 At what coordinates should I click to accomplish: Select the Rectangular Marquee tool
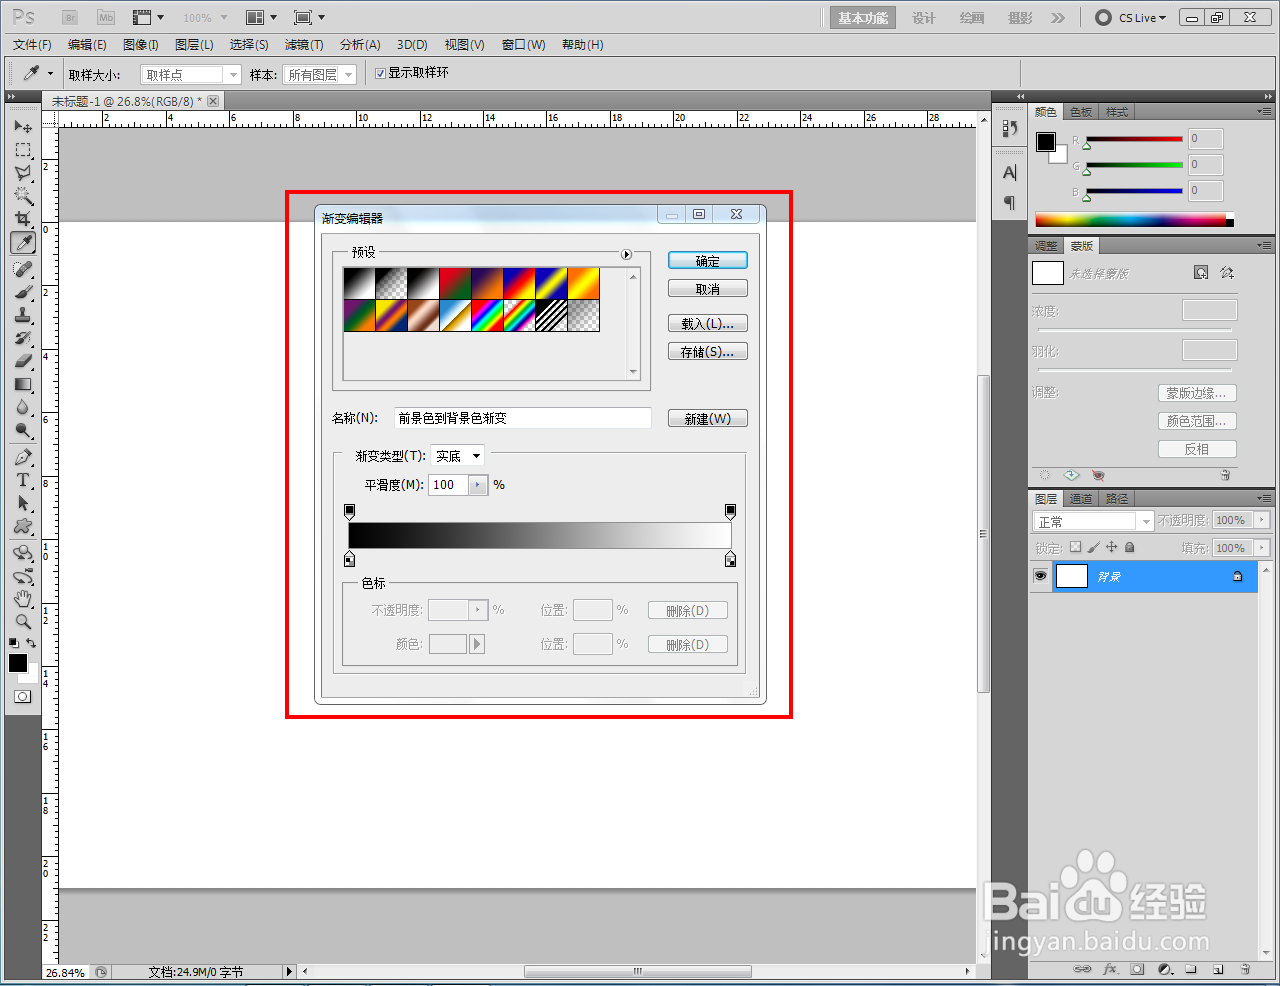pyautogui.click(x=23, y=150)
